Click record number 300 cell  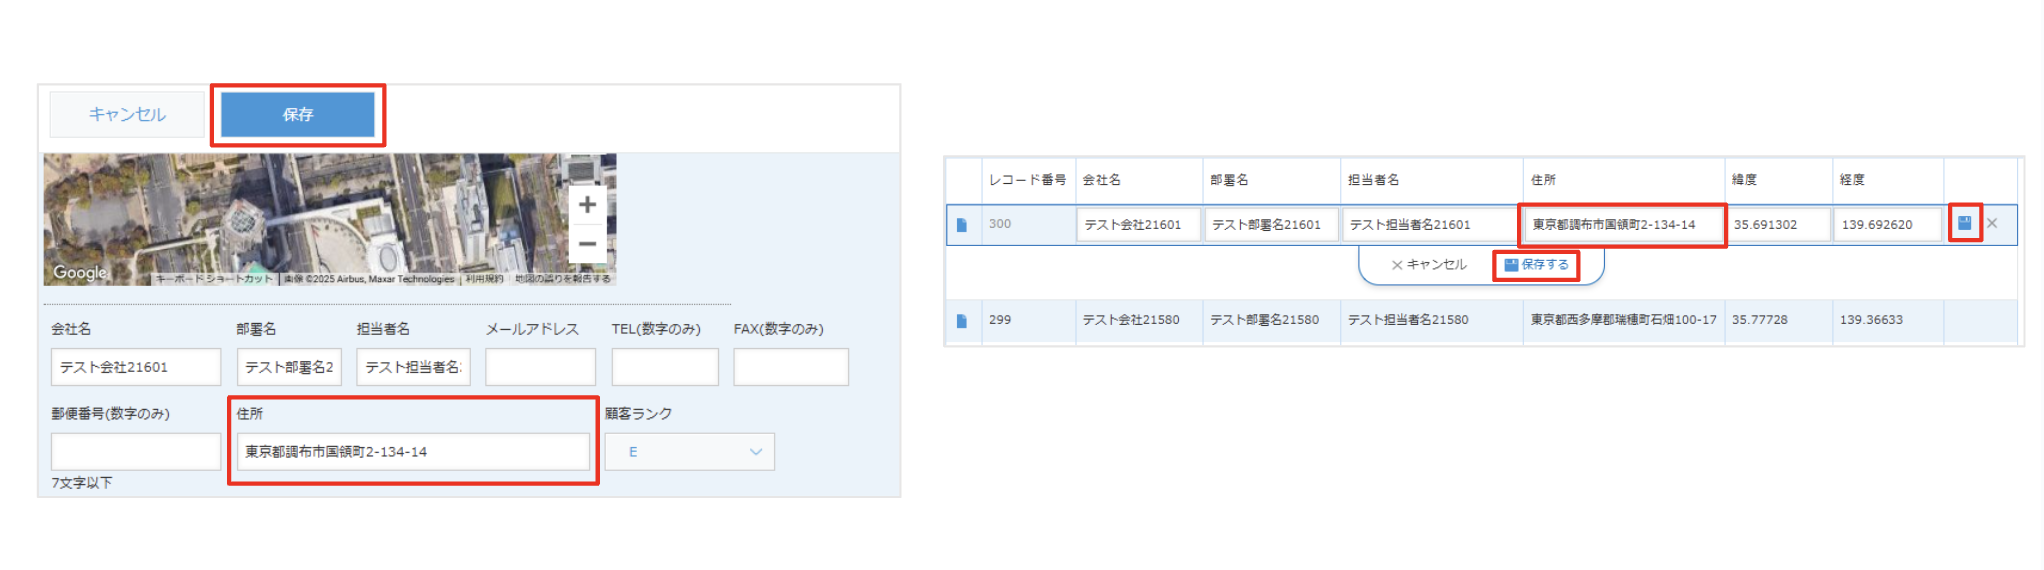1000,224
